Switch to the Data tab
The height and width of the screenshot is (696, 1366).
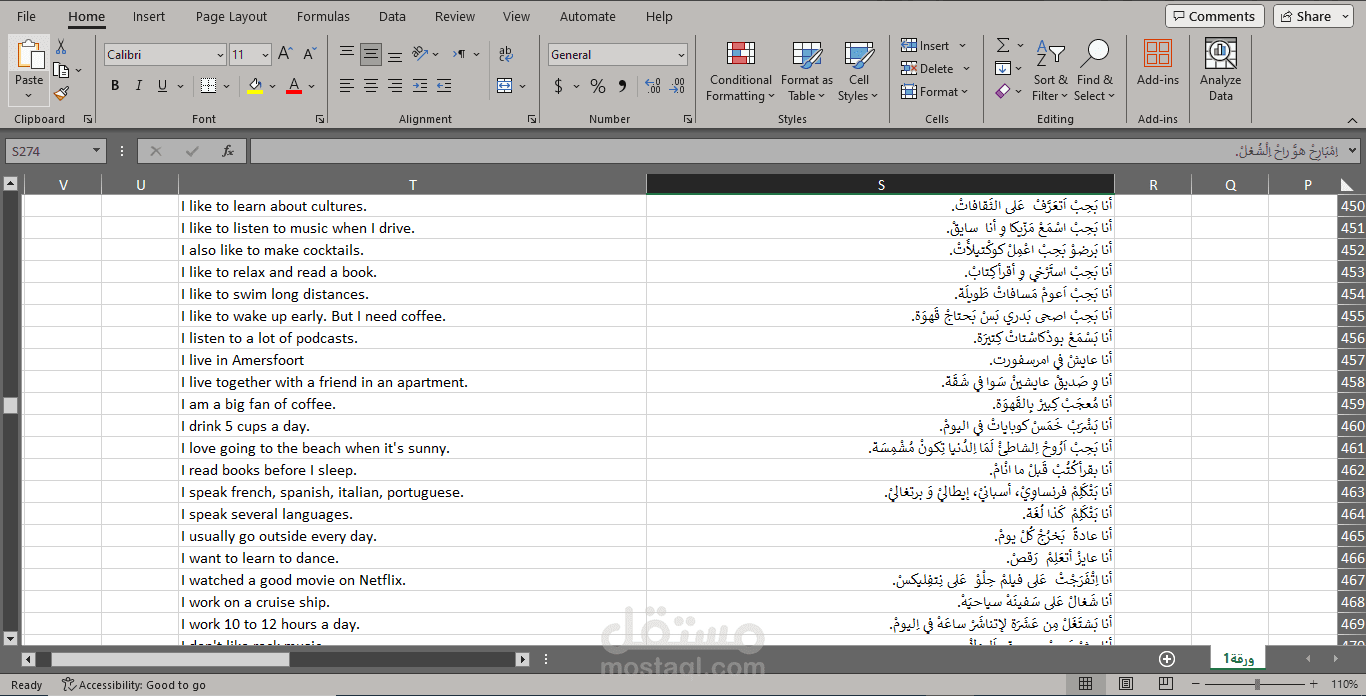pyautogui.click(x=392, y=16)
